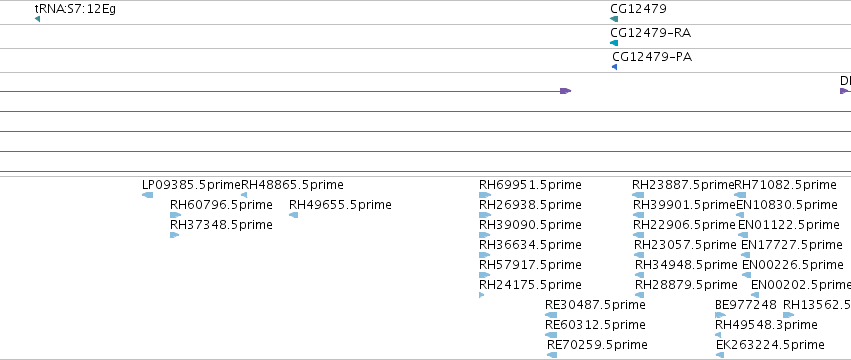Click the RH69951.5prime label text
The image size is (851, 360).
point(530,185)
